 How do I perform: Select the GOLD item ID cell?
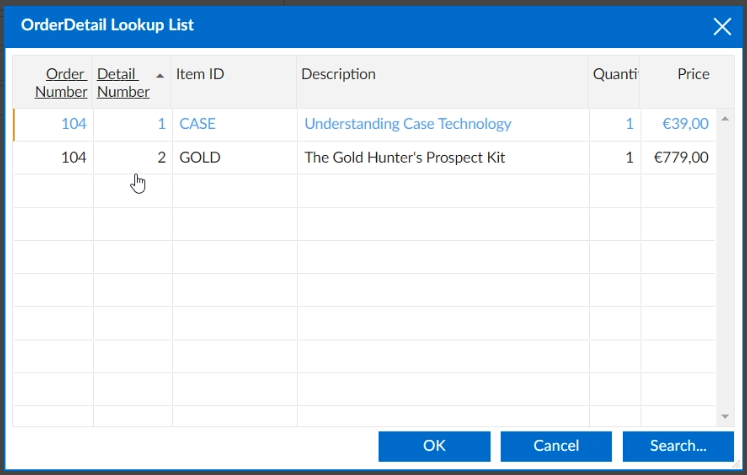[x=200, y=157]
